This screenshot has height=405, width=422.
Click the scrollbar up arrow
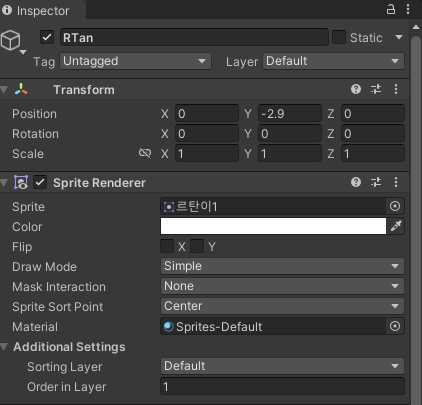pos(416,27)
